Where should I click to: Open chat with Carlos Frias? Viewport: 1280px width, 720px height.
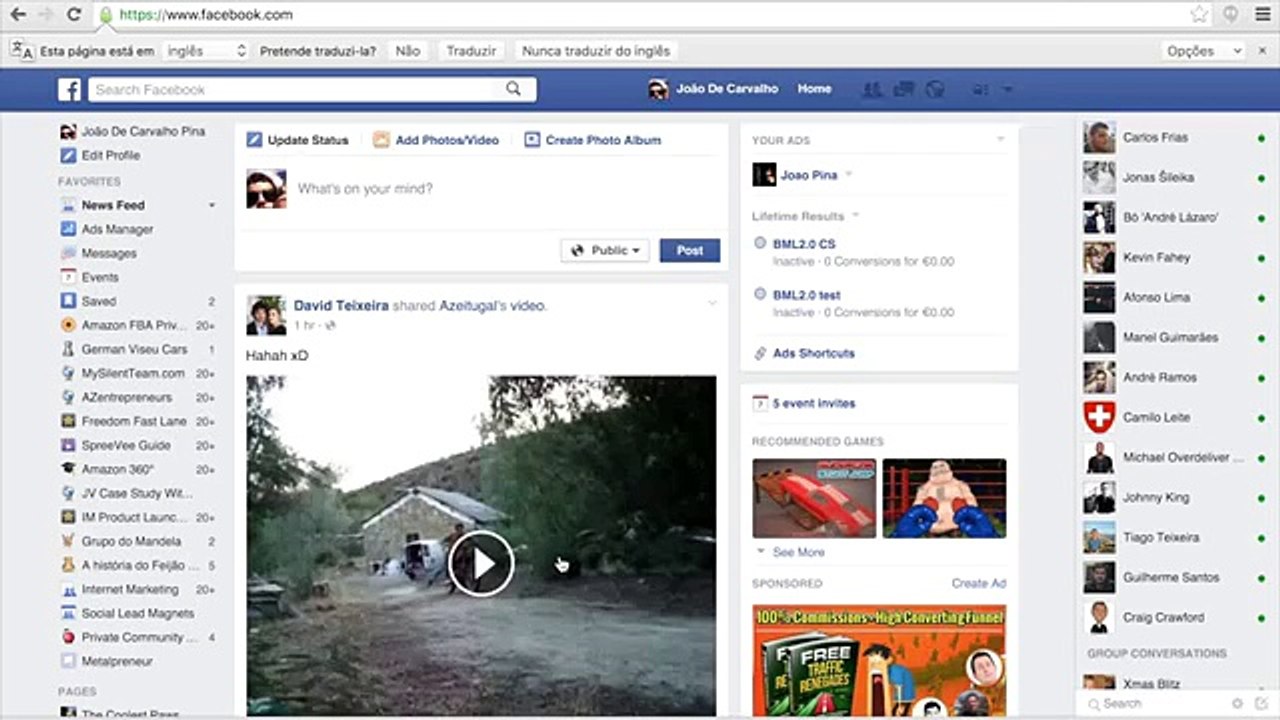pyautogui.click(x=1176, y=137)
